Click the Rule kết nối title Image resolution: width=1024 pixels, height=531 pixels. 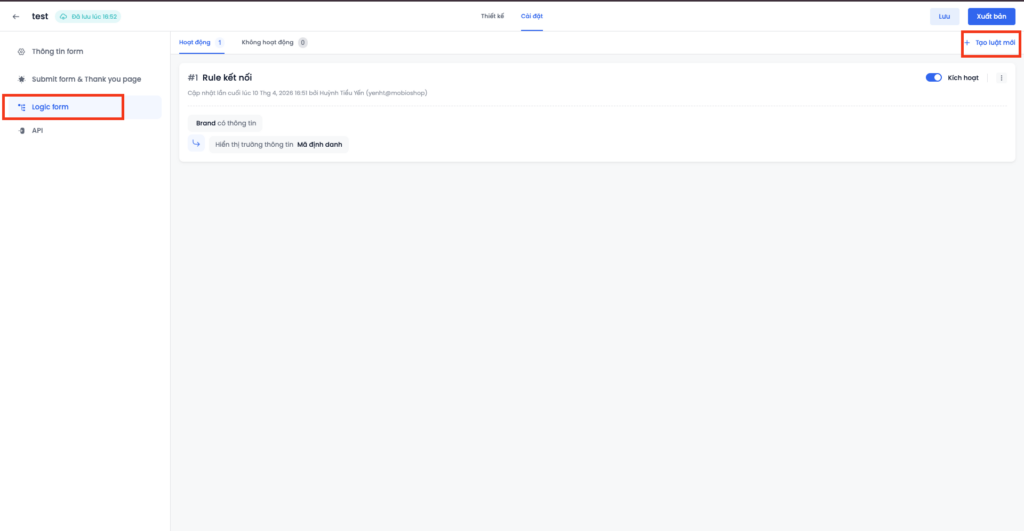point(227,77)
